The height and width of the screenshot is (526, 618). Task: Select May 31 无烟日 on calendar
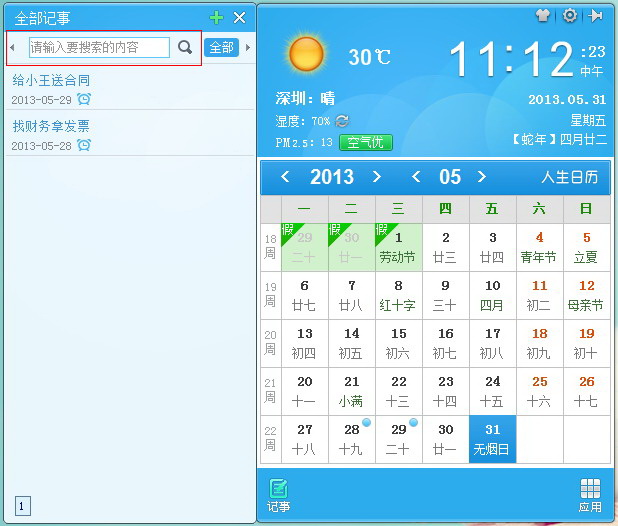point(492,439)
